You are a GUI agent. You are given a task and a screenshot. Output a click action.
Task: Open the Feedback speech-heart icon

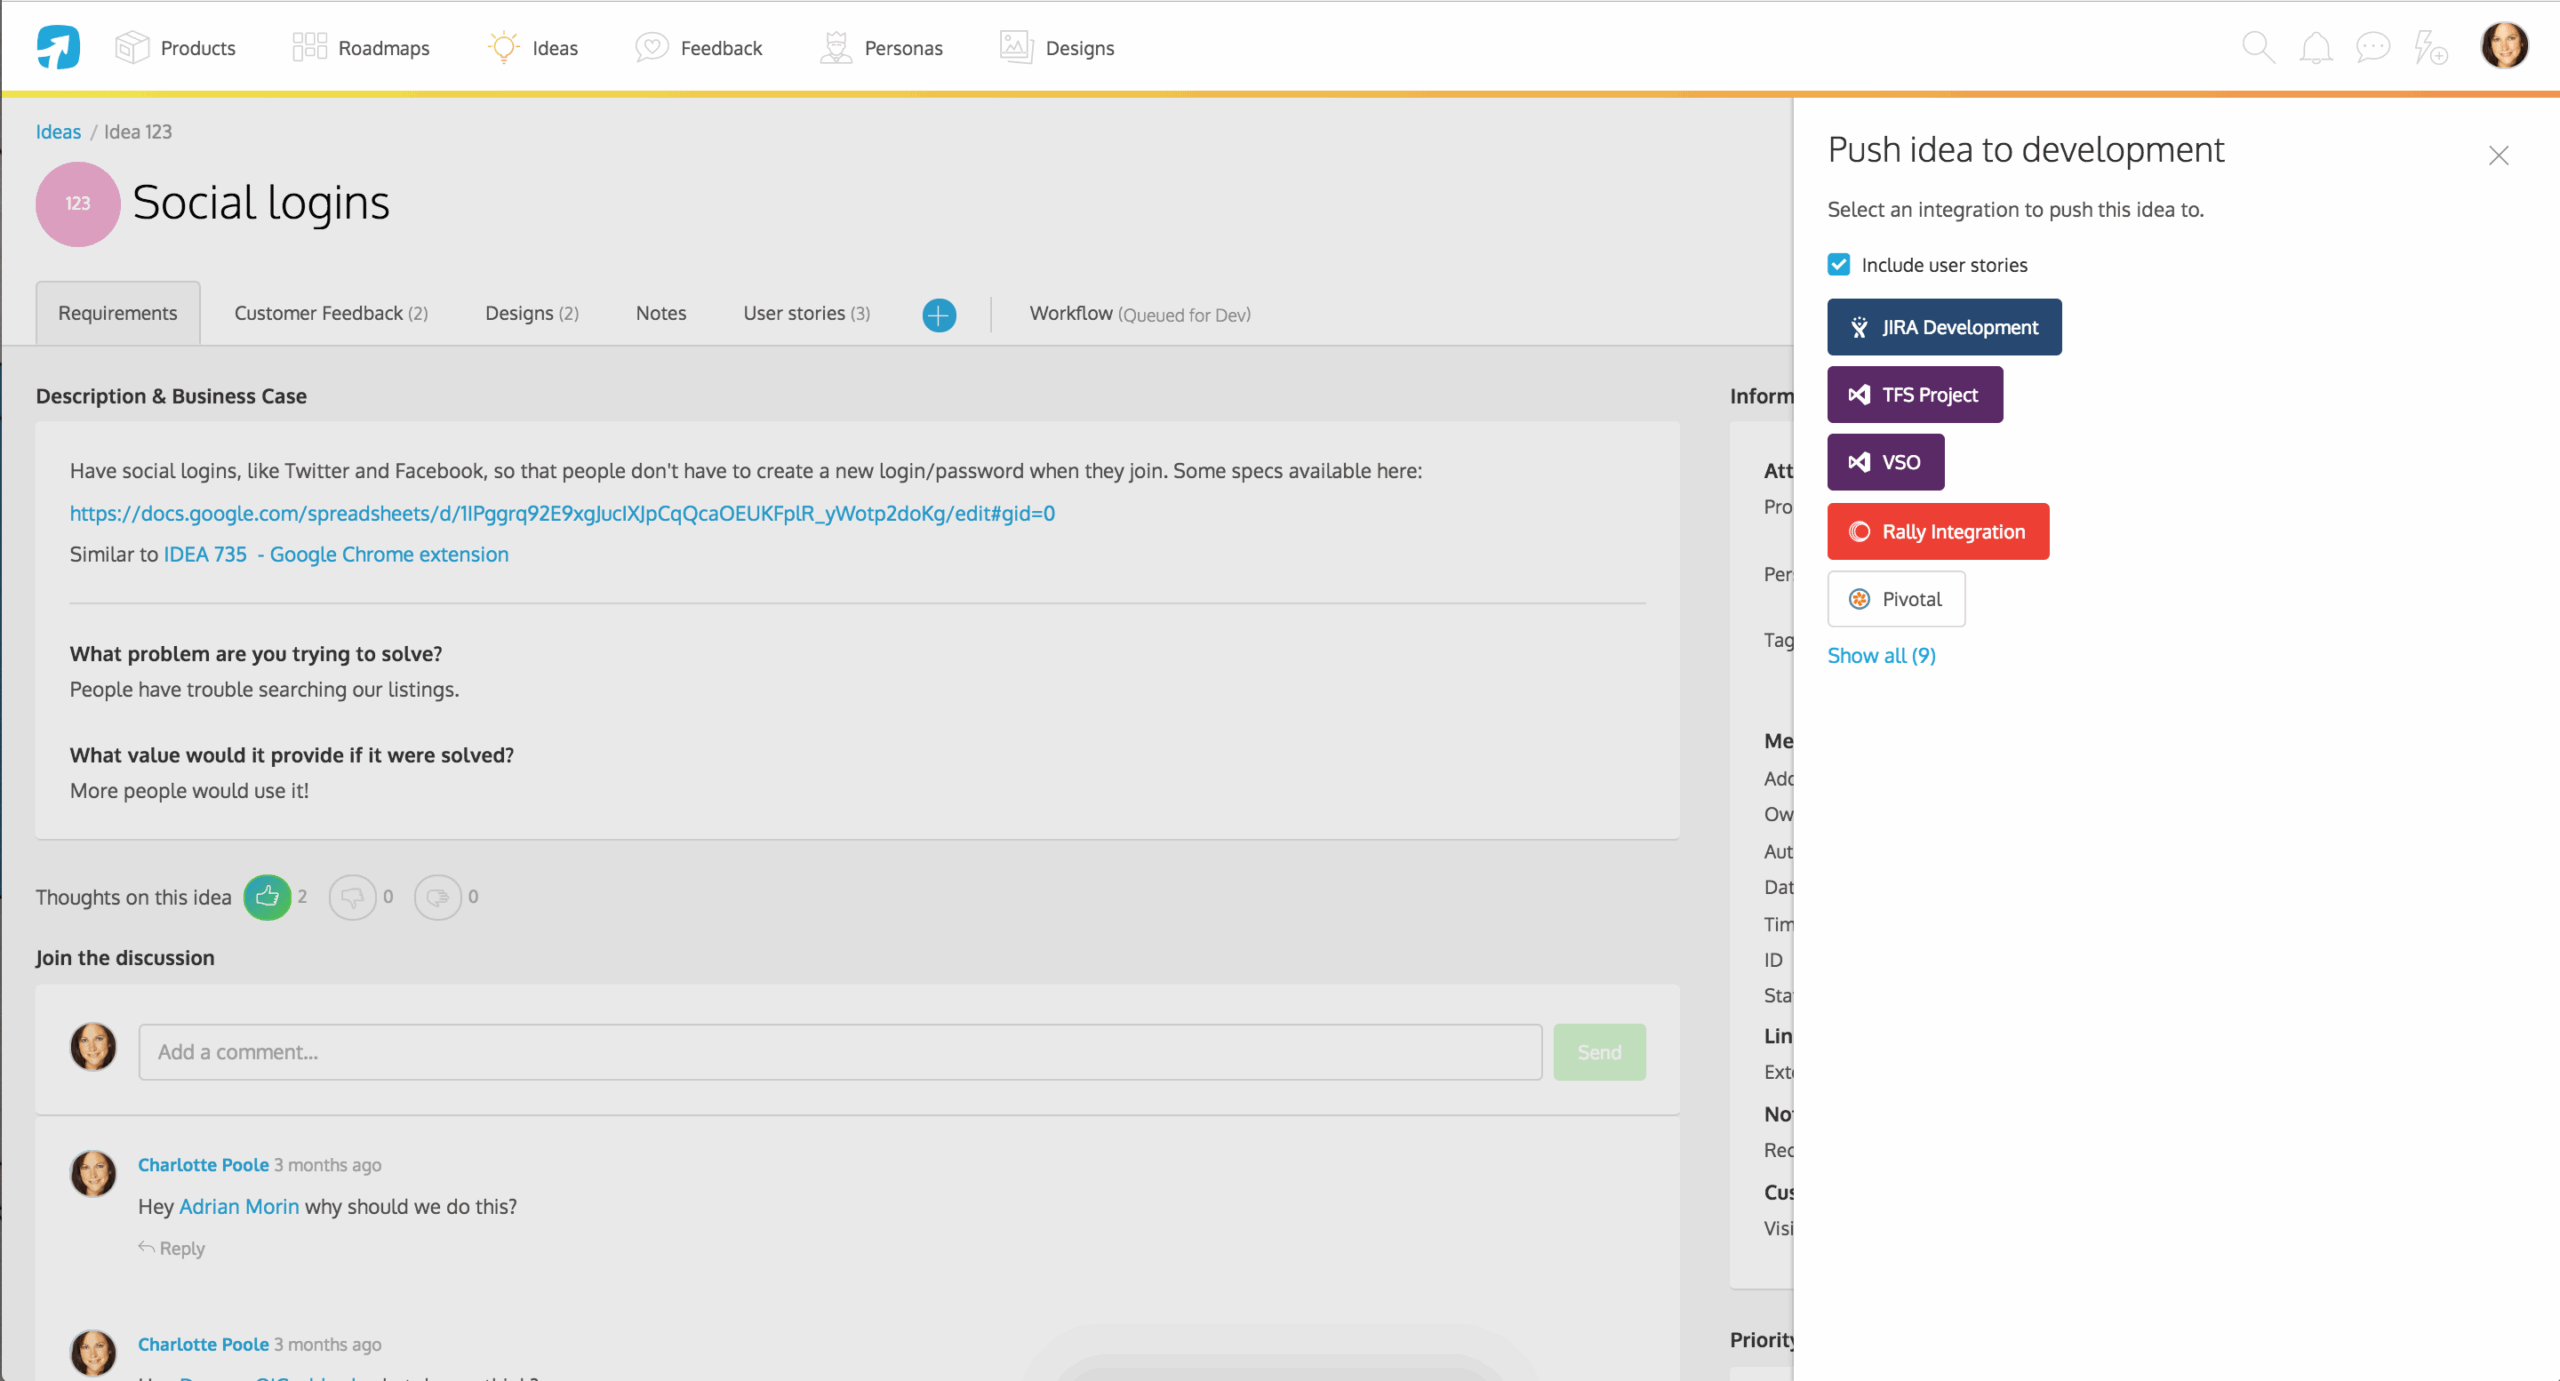point(651,47)
